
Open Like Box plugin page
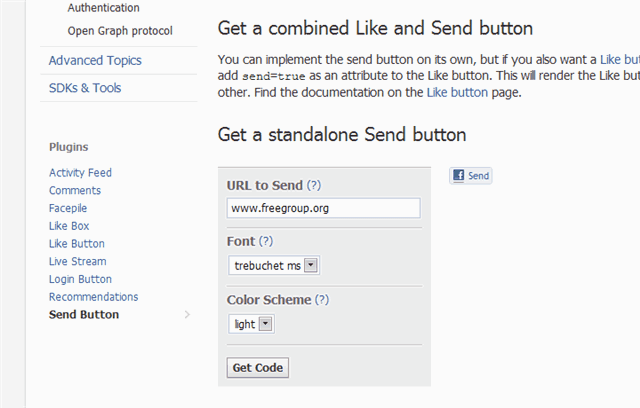(69, 226)
